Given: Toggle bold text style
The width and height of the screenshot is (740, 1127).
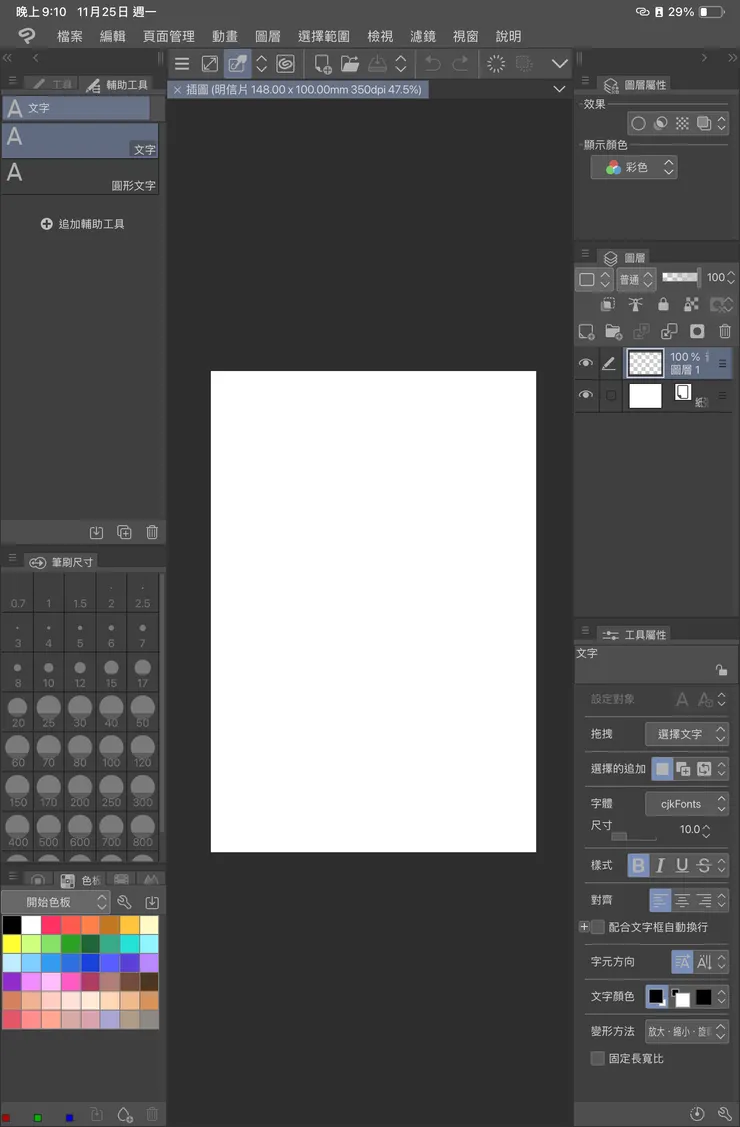Looking at the screenshot, I should pyautogui.click(x=638, y=865).
